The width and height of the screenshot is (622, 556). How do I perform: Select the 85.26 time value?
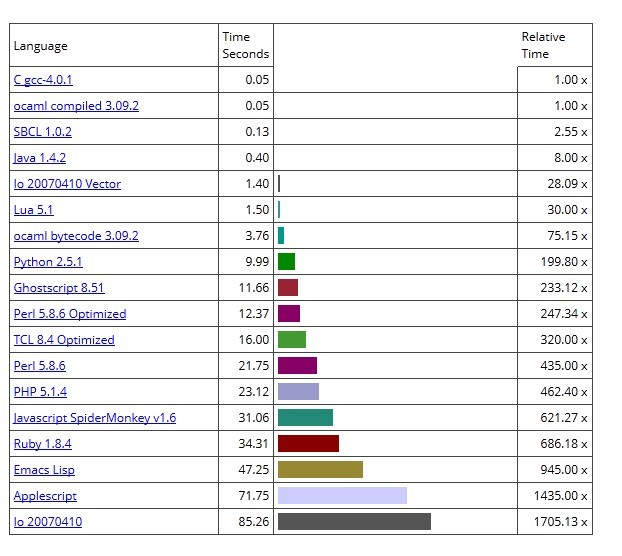click(x=254, y=522)
